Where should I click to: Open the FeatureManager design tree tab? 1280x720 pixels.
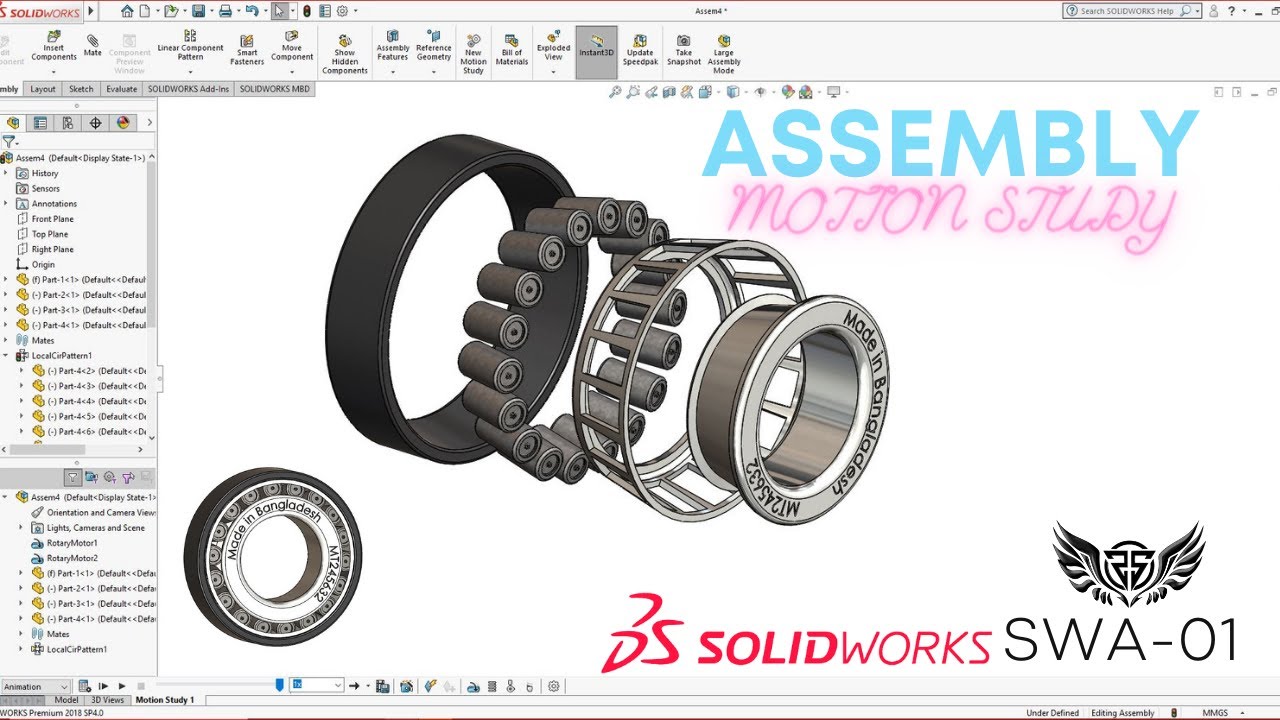[13, 123]
